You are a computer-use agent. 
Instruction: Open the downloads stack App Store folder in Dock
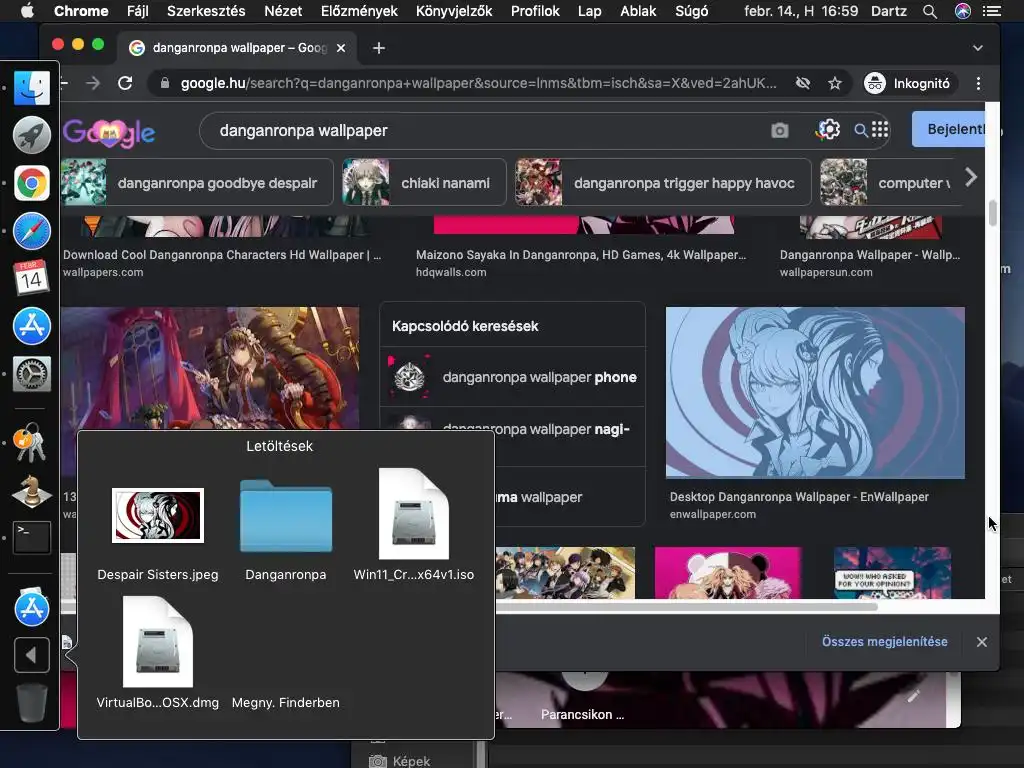pos(31,607)
